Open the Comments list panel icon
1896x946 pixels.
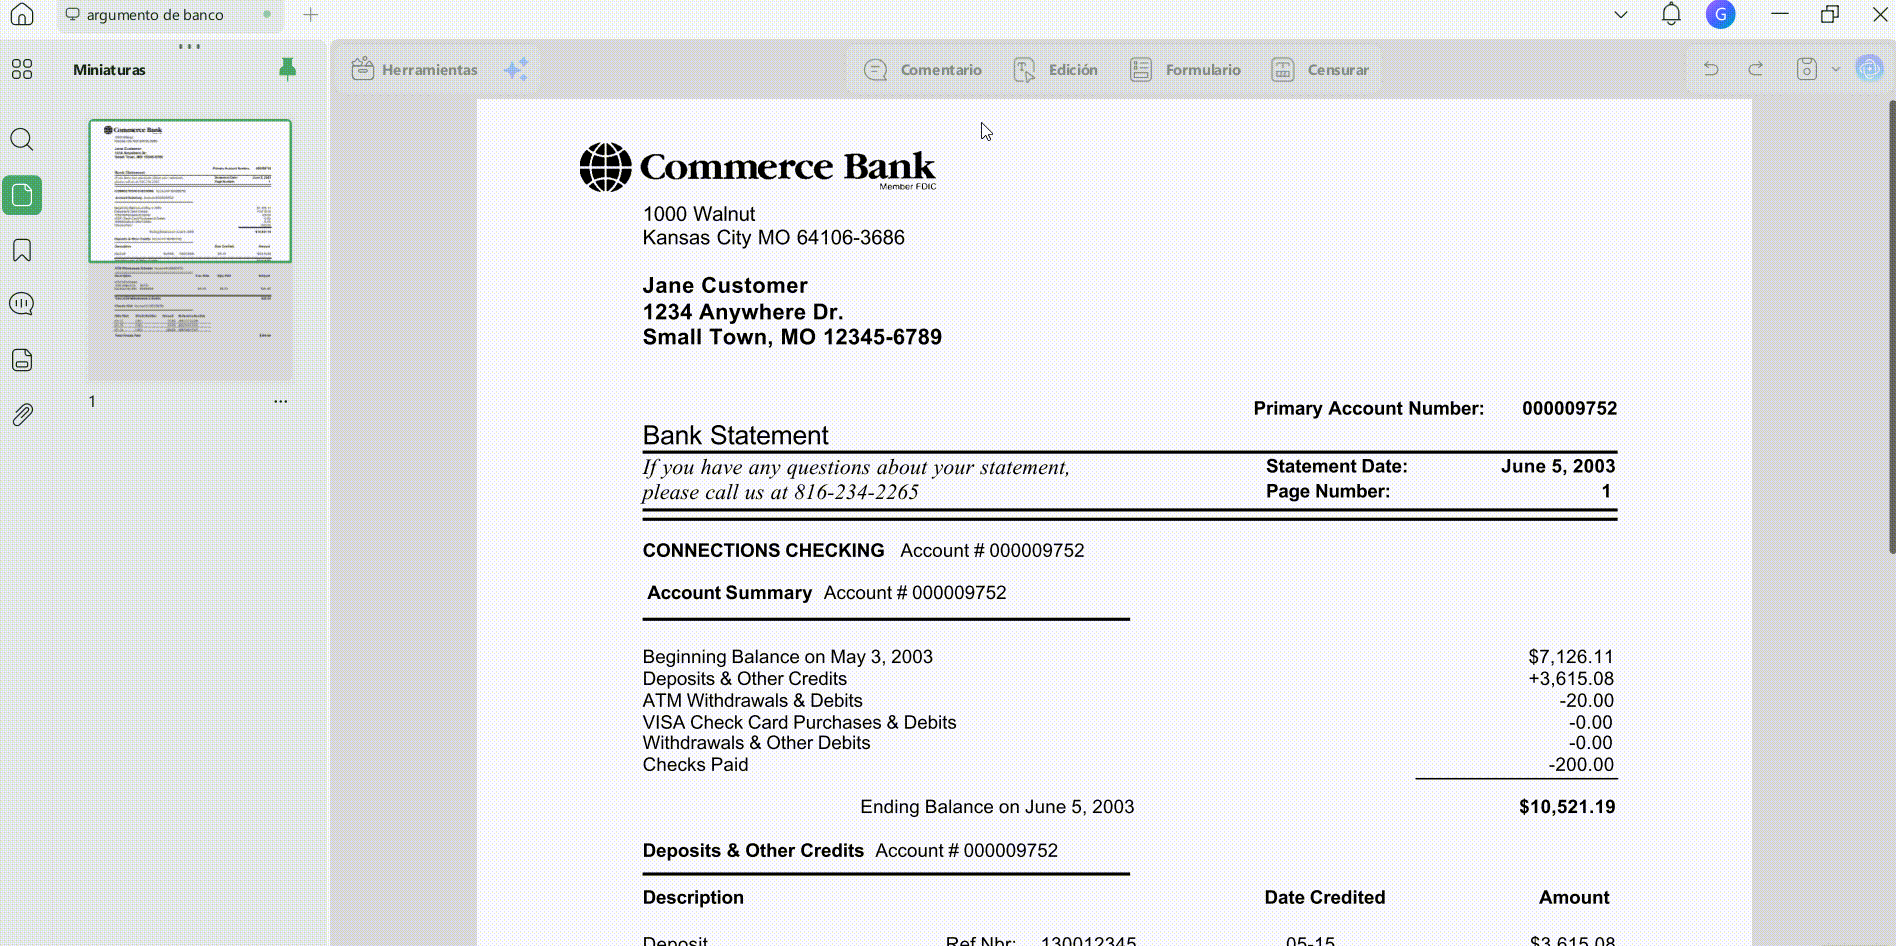22,304
